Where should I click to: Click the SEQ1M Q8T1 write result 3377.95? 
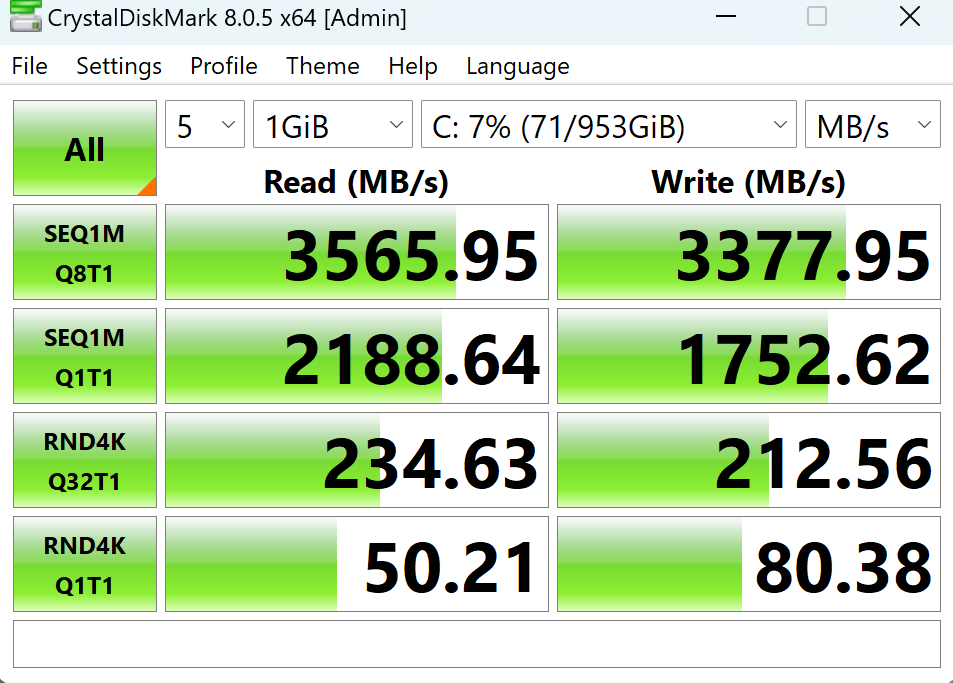749,252
